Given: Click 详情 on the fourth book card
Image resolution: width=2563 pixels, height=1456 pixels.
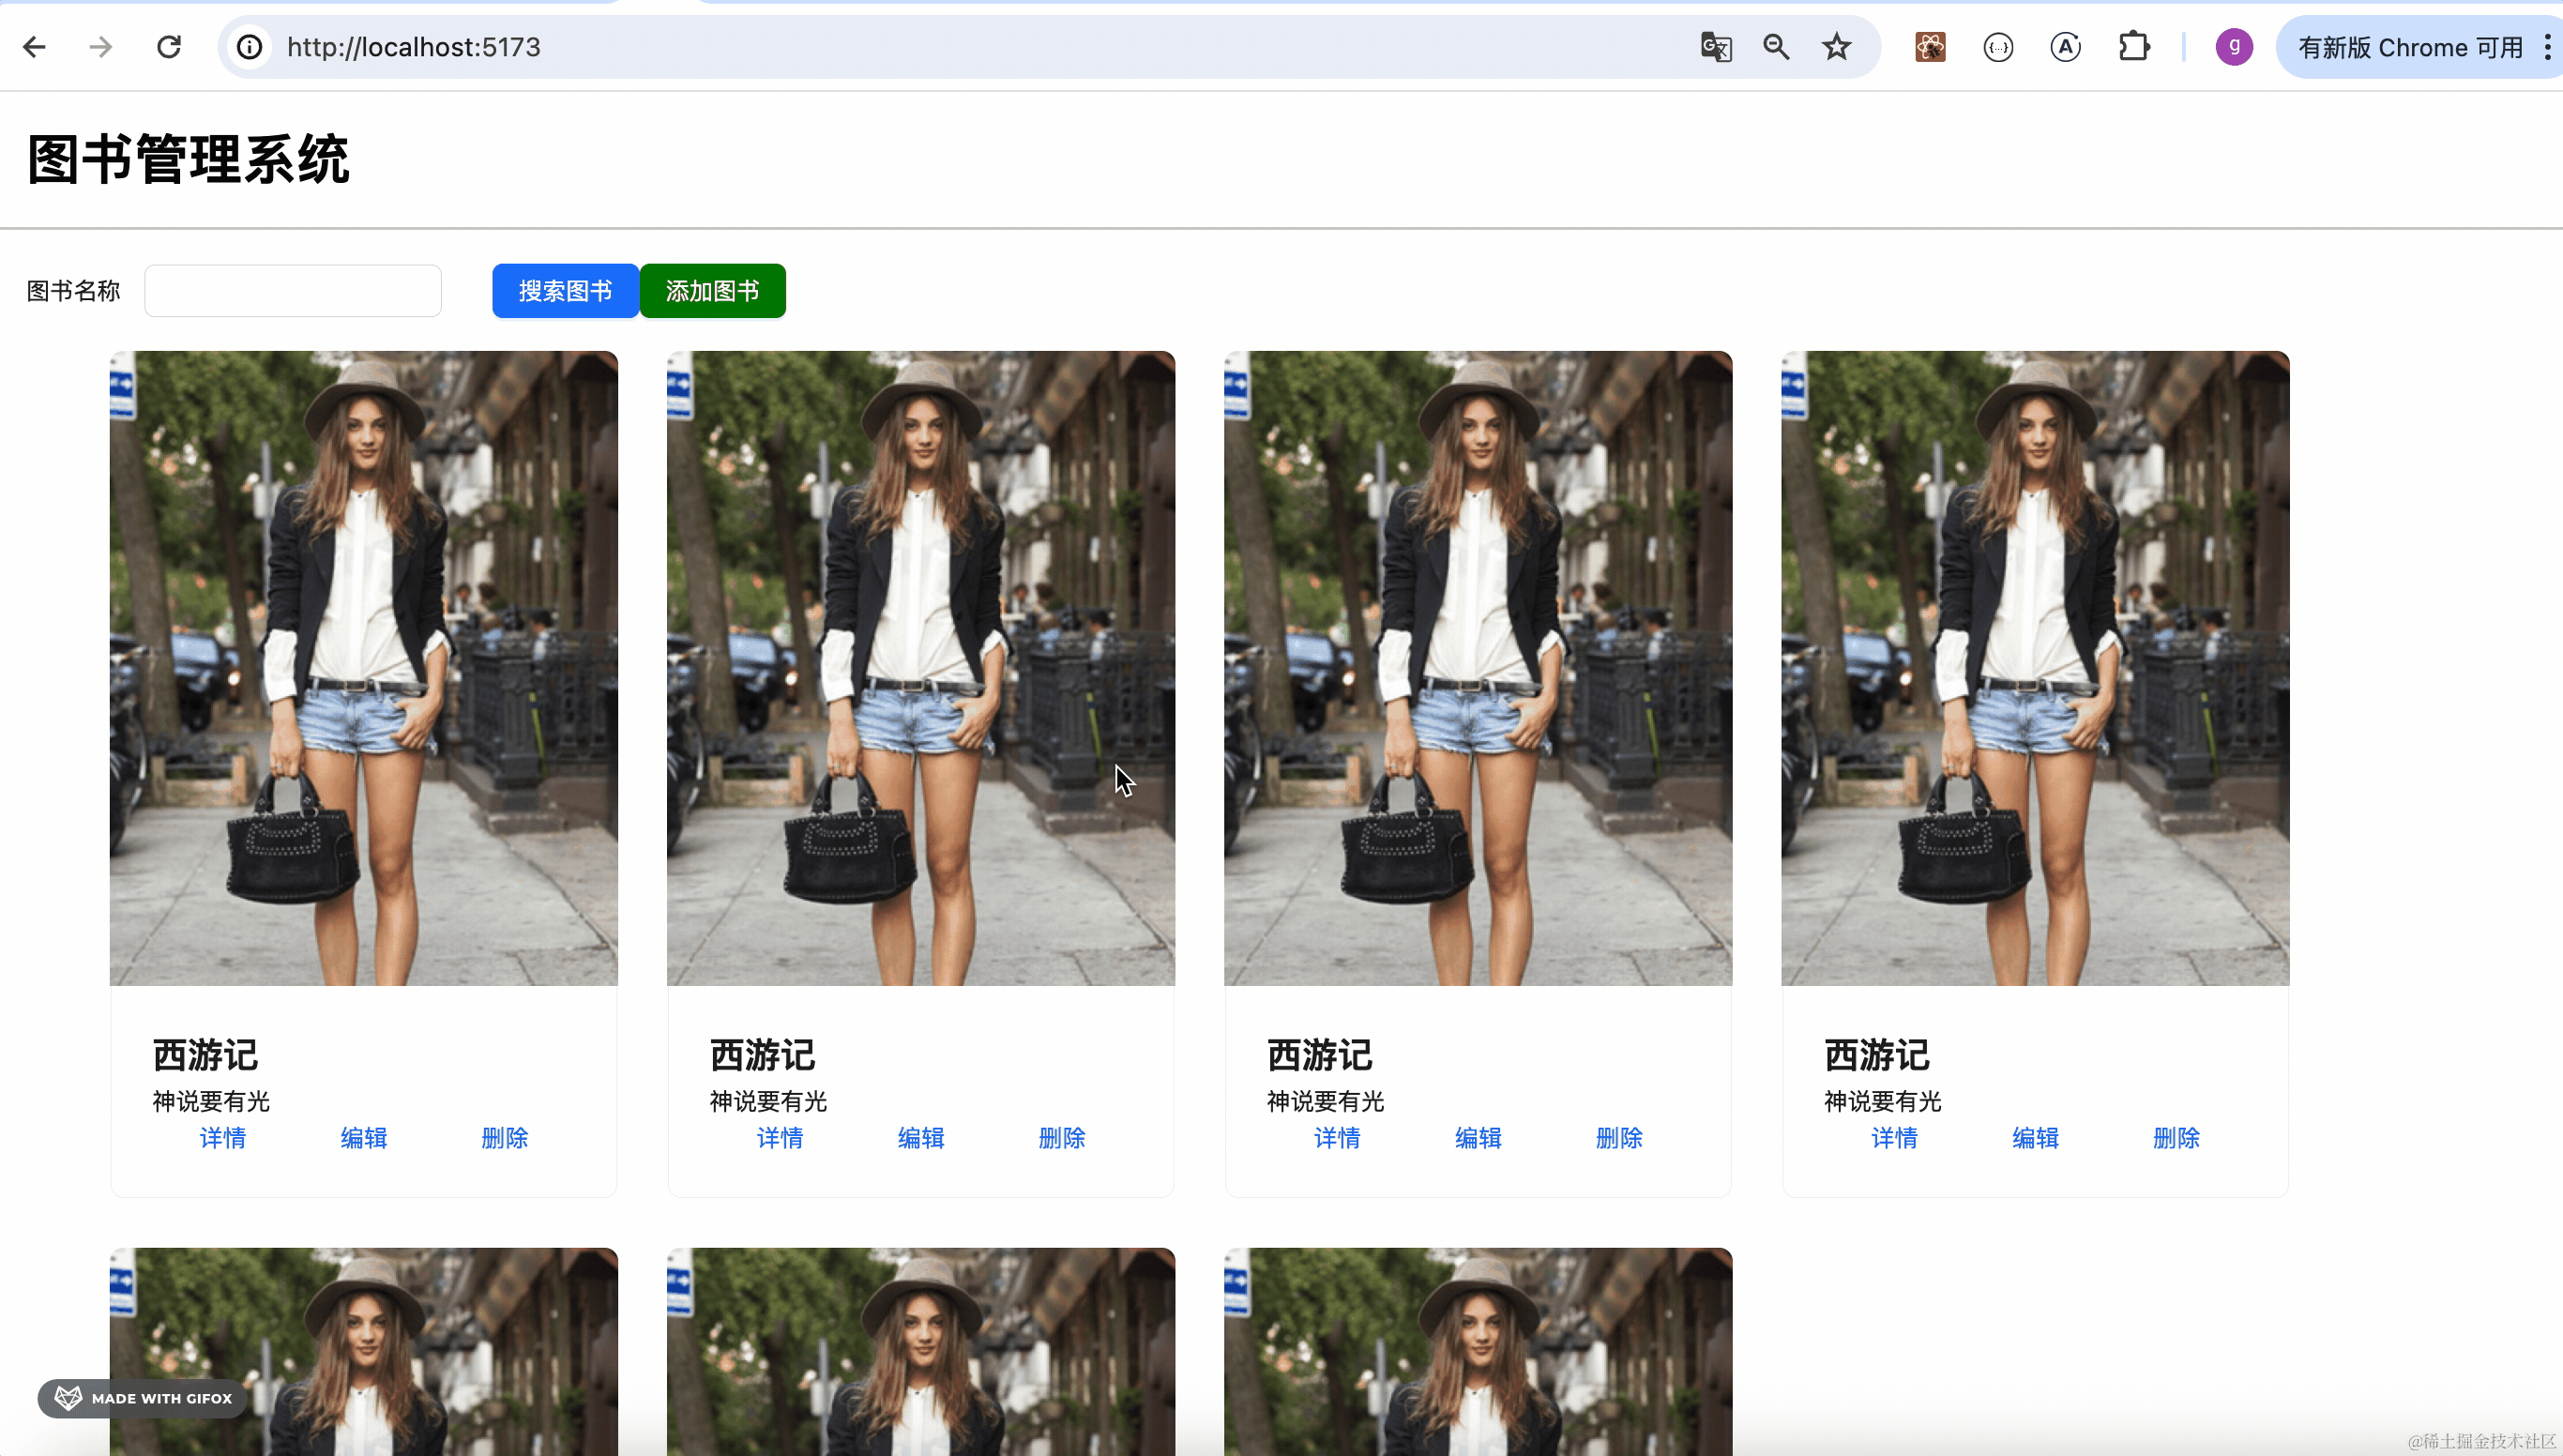Looking at the screenshot, I should 1894,1138.
